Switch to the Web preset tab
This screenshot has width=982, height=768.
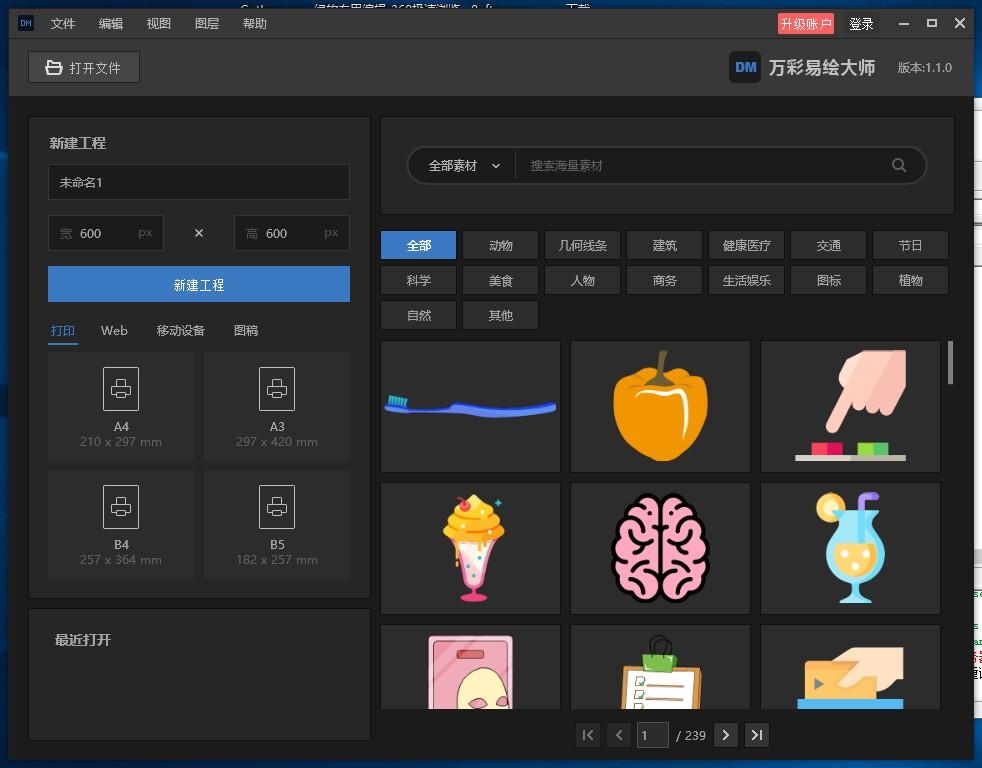114,331
